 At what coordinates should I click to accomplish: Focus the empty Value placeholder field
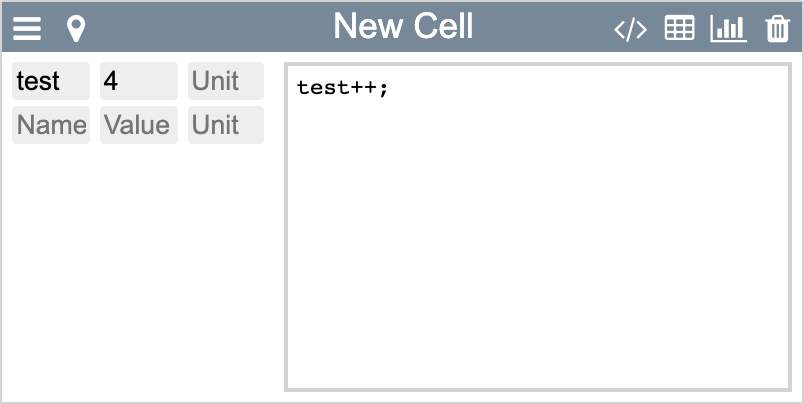[x=138, y=125]
